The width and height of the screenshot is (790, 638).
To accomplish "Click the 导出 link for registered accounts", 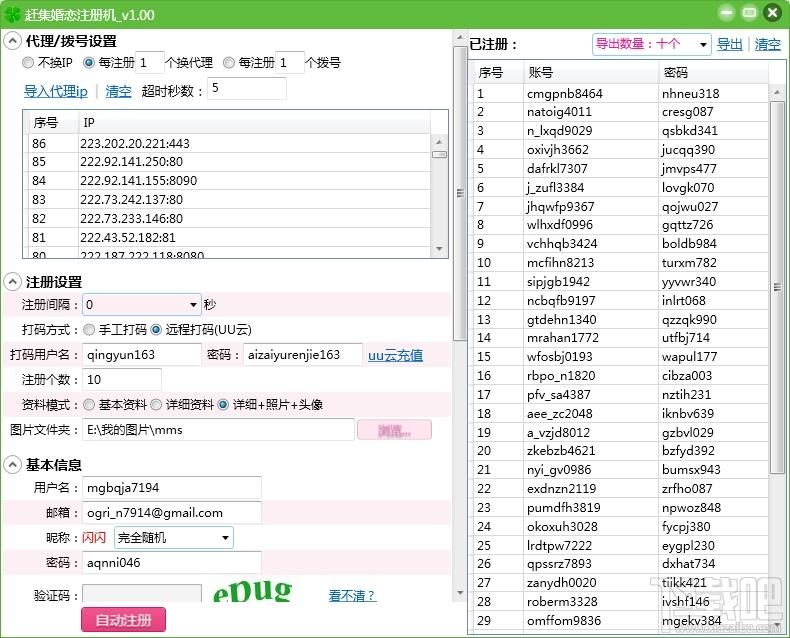I will point(730,44).
